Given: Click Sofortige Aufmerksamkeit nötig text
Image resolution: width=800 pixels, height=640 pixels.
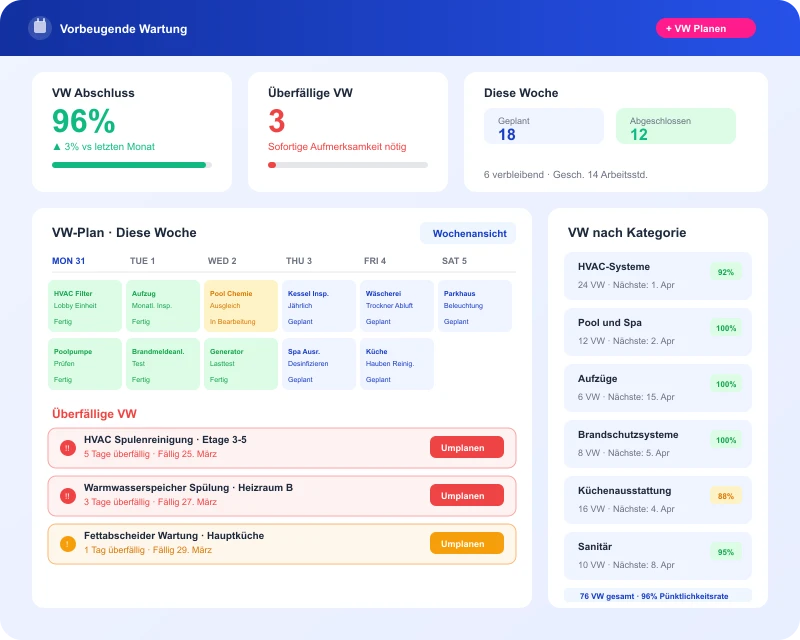Looking at the screenshot, I should click(x=337, y=146).
